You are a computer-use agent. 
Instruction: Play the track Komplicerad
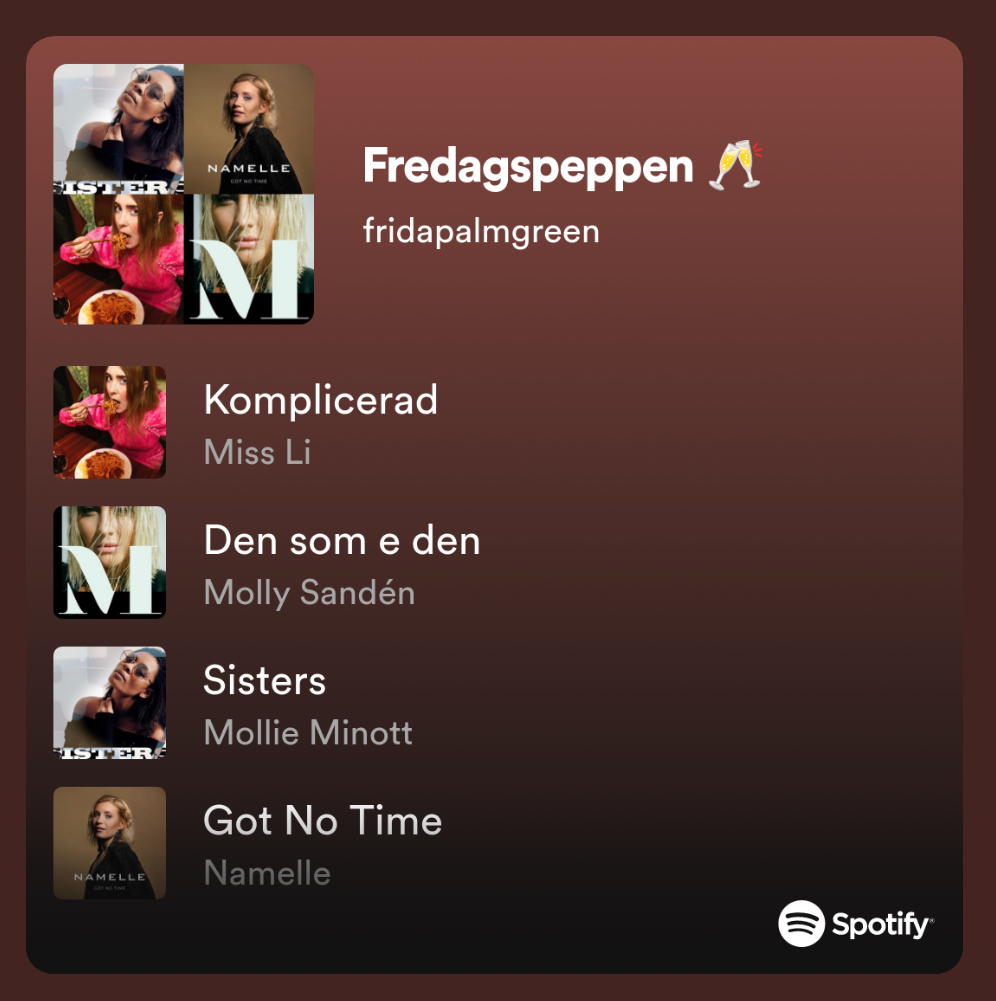[320, 401]
